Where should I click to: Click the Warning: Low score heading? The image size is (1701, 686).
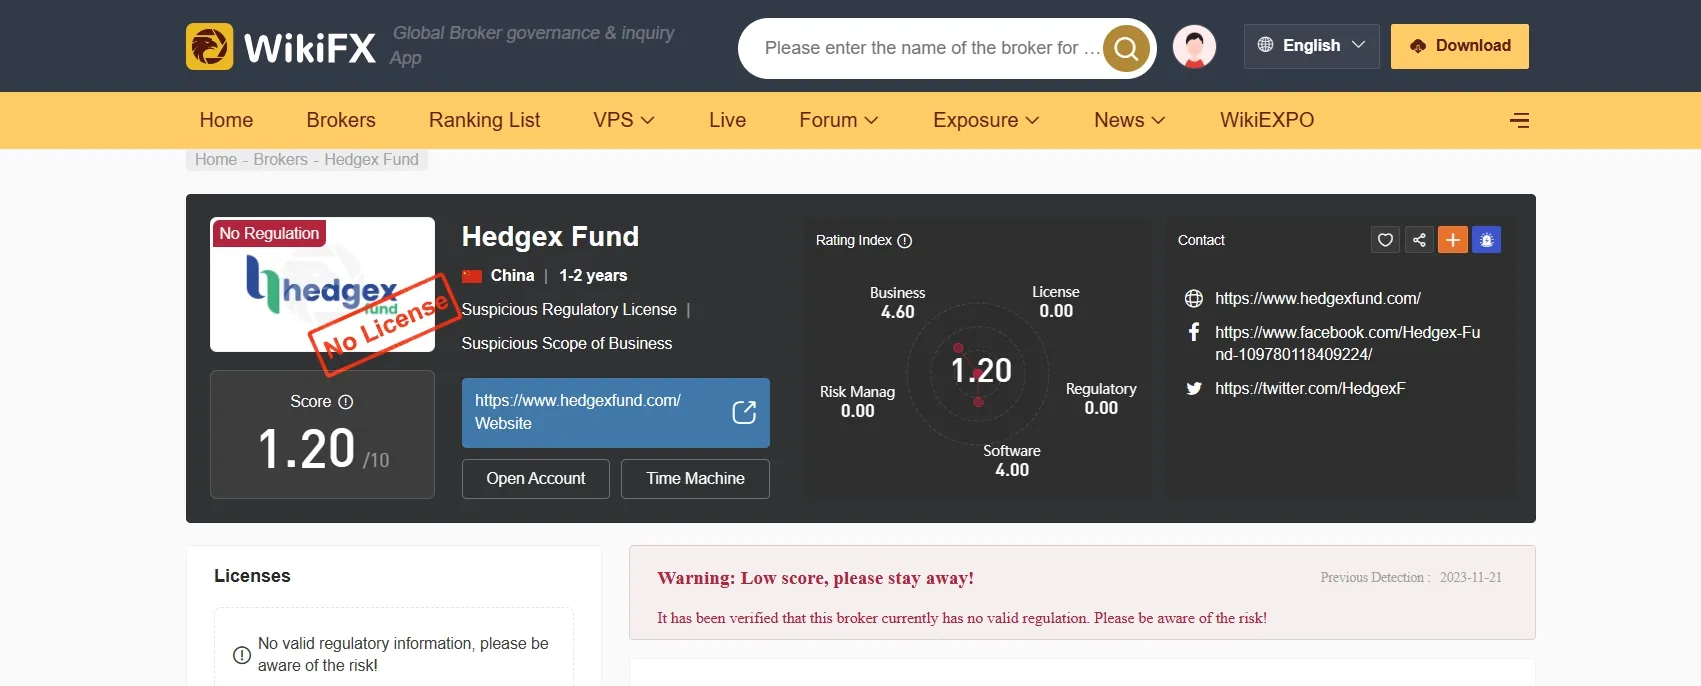[x=815, y=578]
